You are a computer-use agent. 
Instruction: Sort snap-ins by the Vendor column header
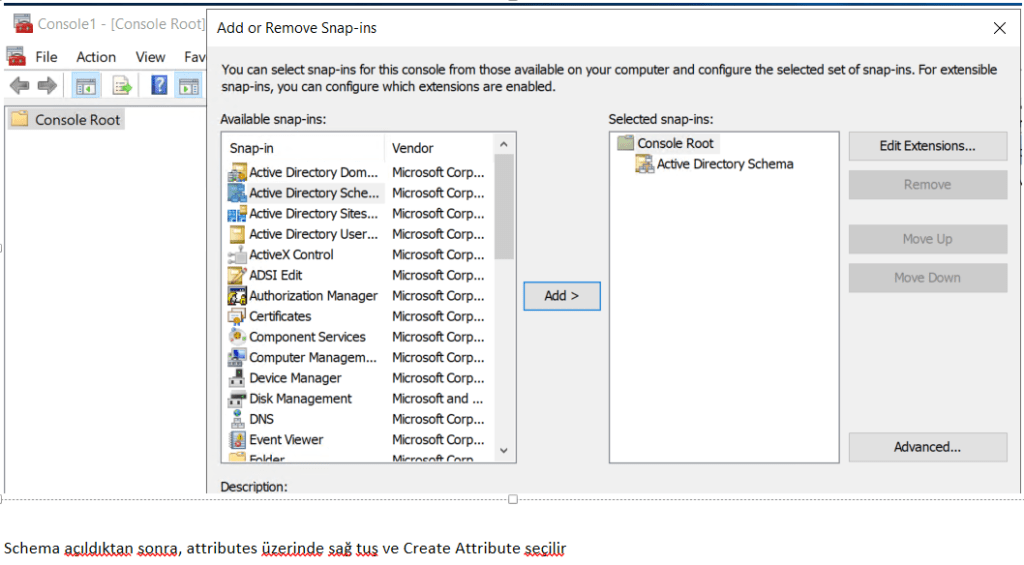point(436,148)
